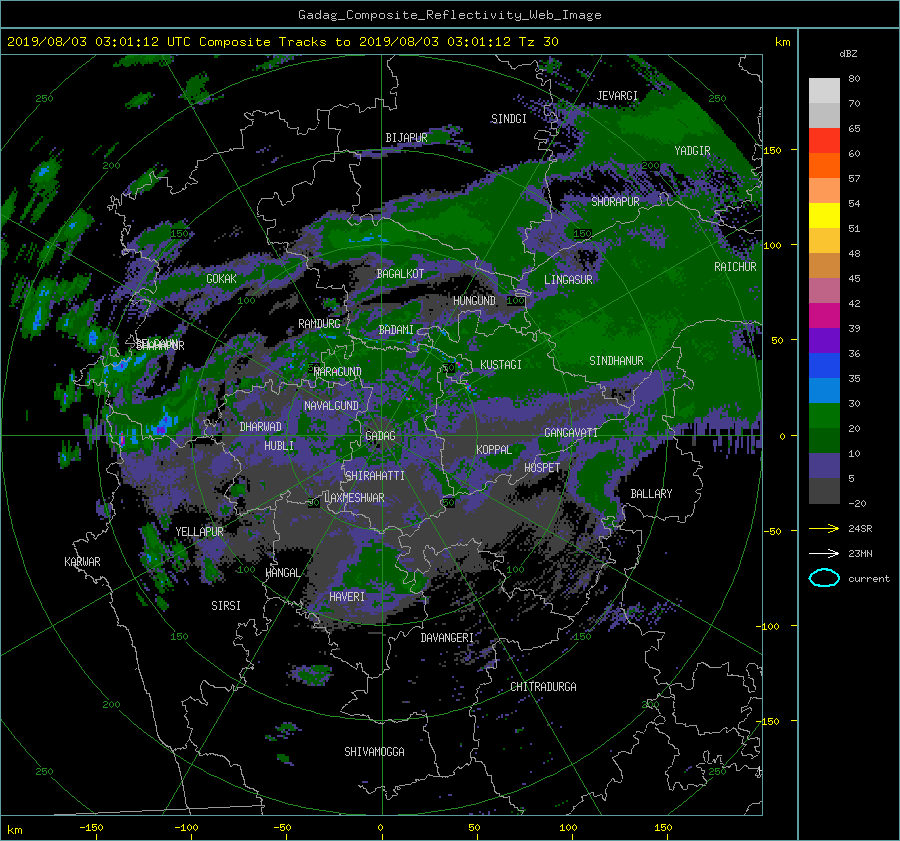Click the HOSPET city label
This screenshot has width=900, height=841.
(542, 468)
